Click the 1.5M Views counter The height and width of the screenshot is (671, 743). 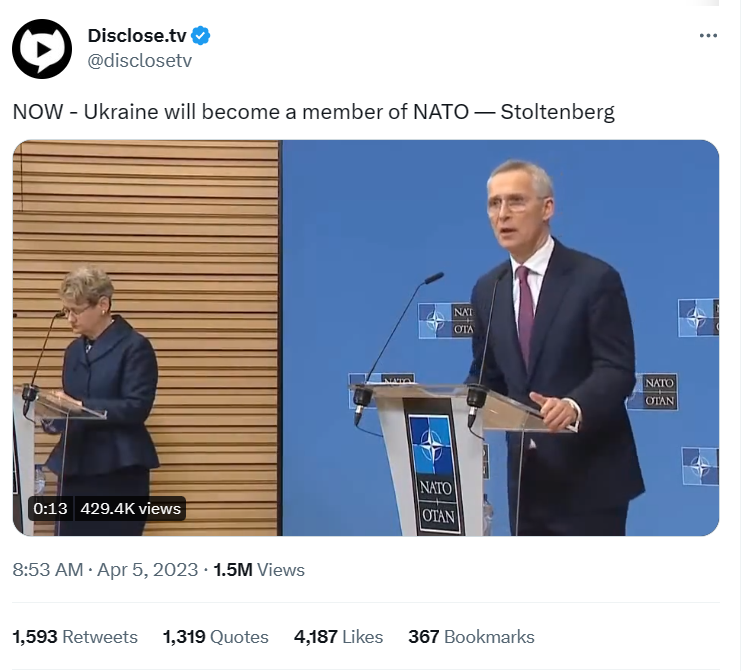click(259, 570)
